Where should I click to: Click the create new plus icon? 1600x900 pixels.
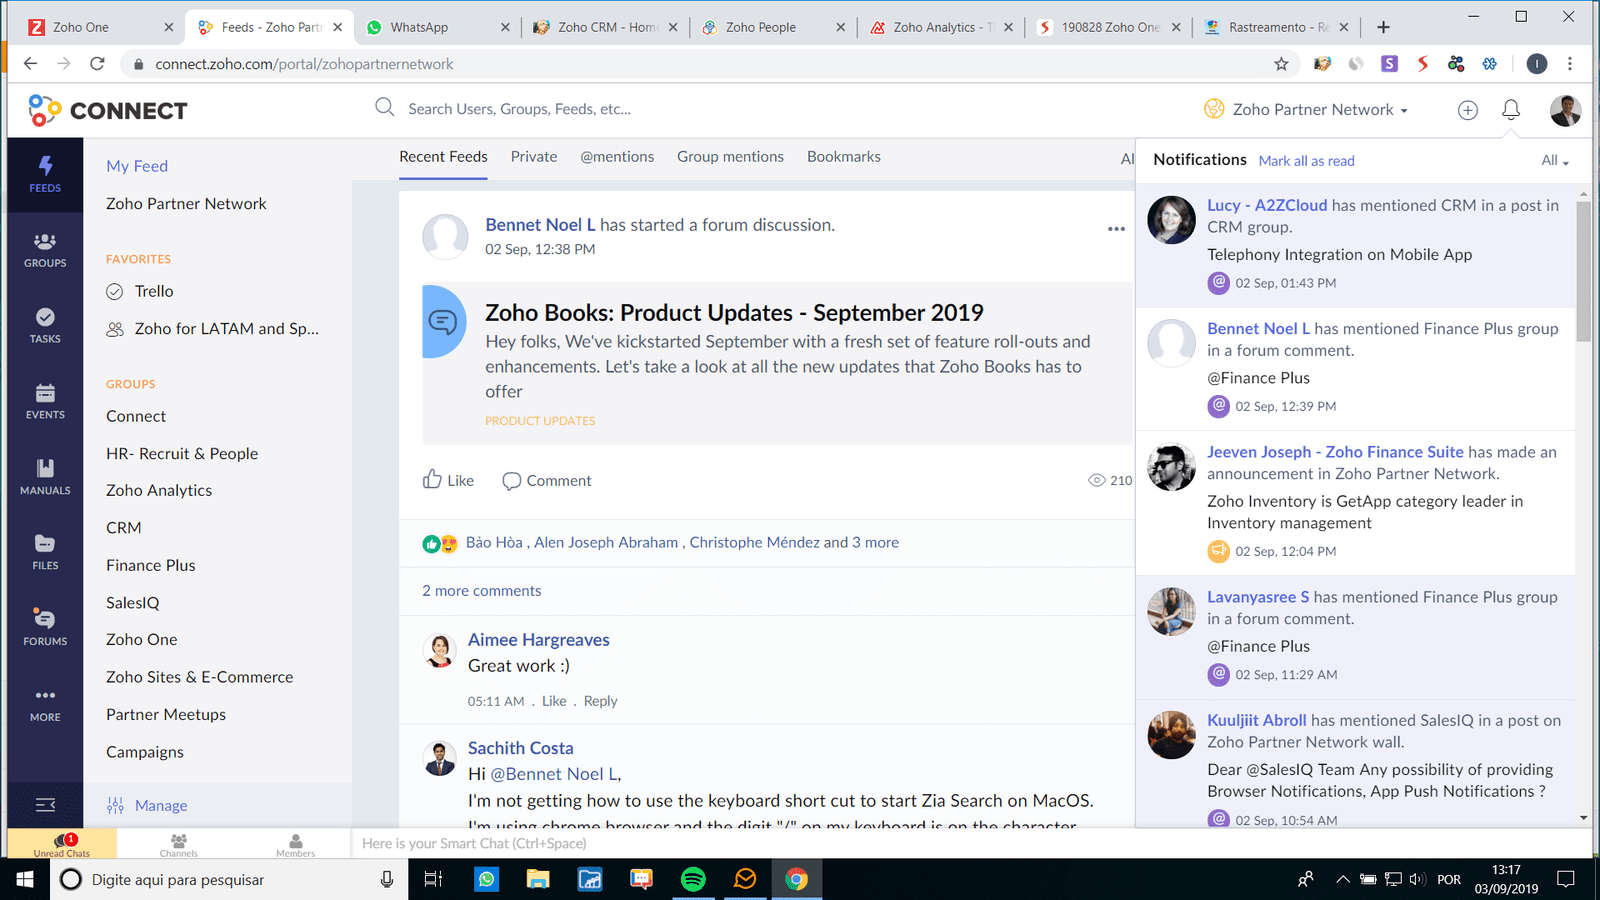click(x=1467, y=110)
